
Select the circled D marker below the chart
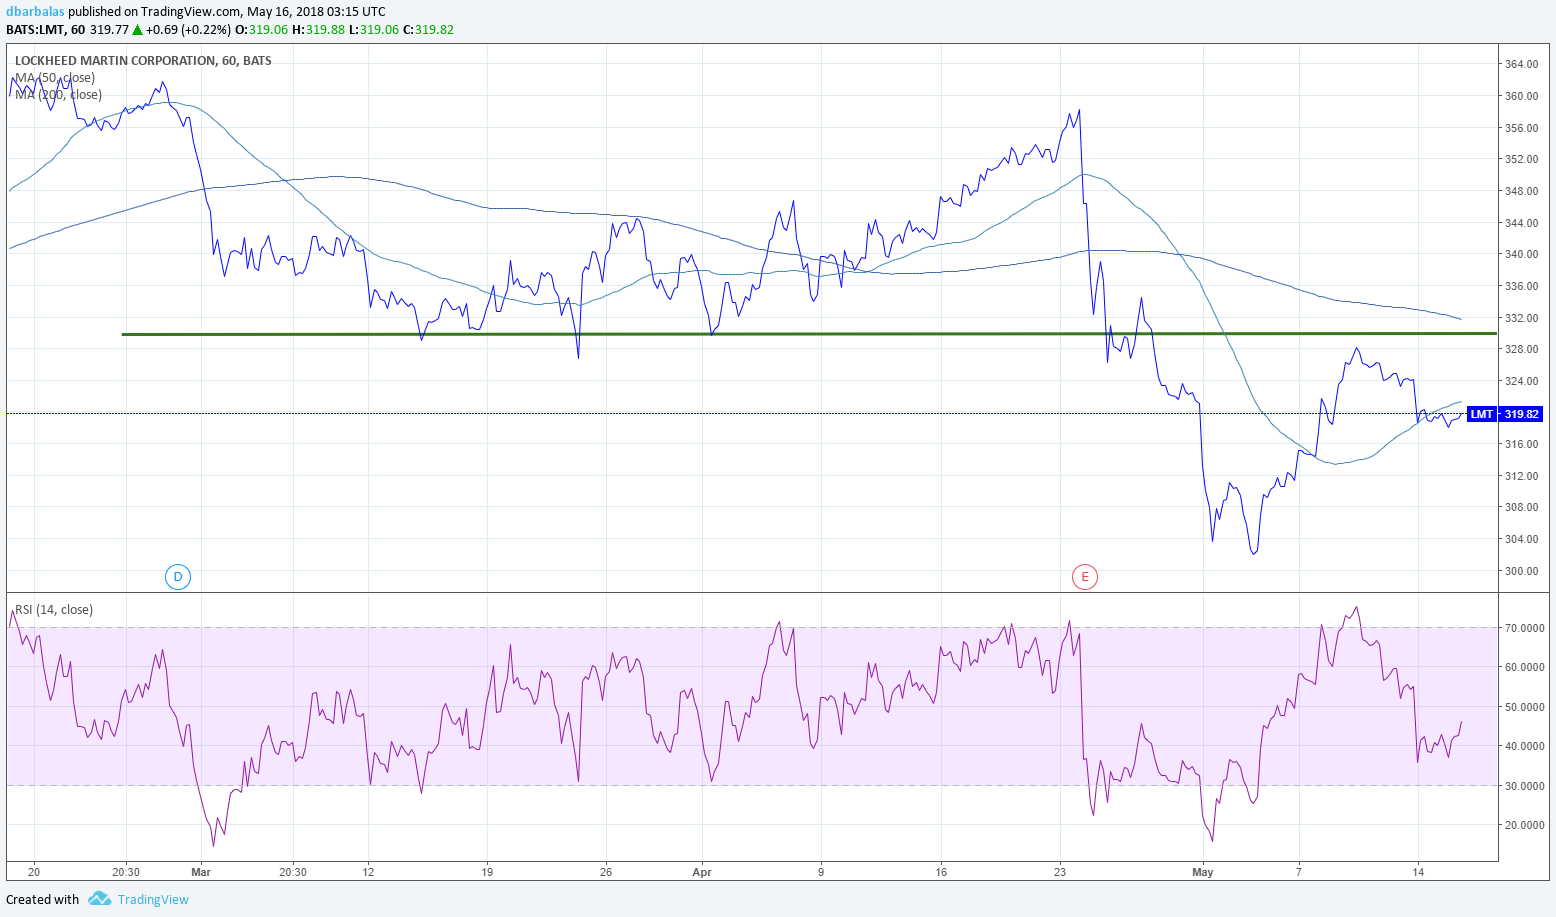pos(178,576)
